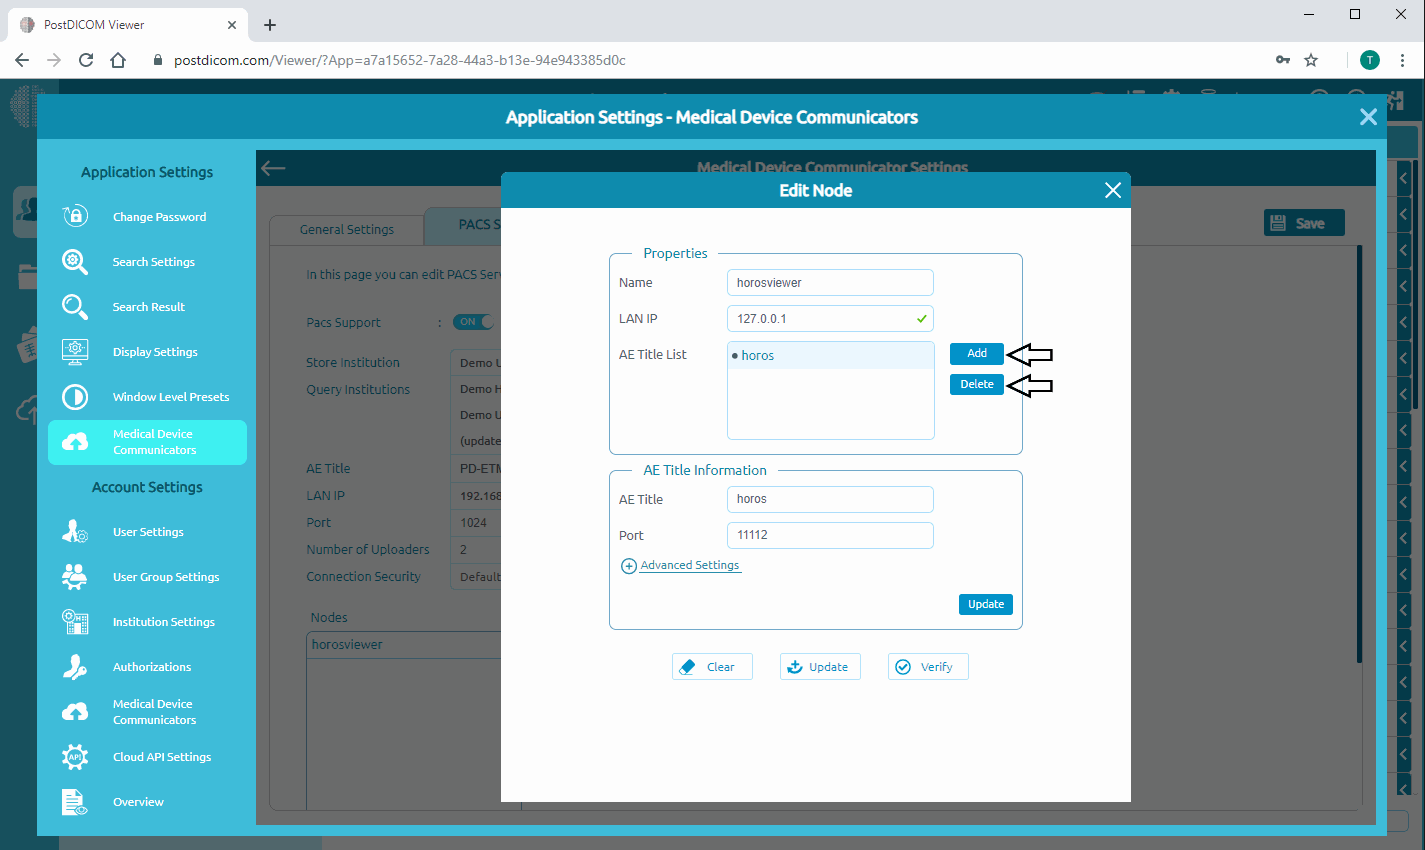Open Medical Device Communicators under Account Settings

tap(147, 711)
